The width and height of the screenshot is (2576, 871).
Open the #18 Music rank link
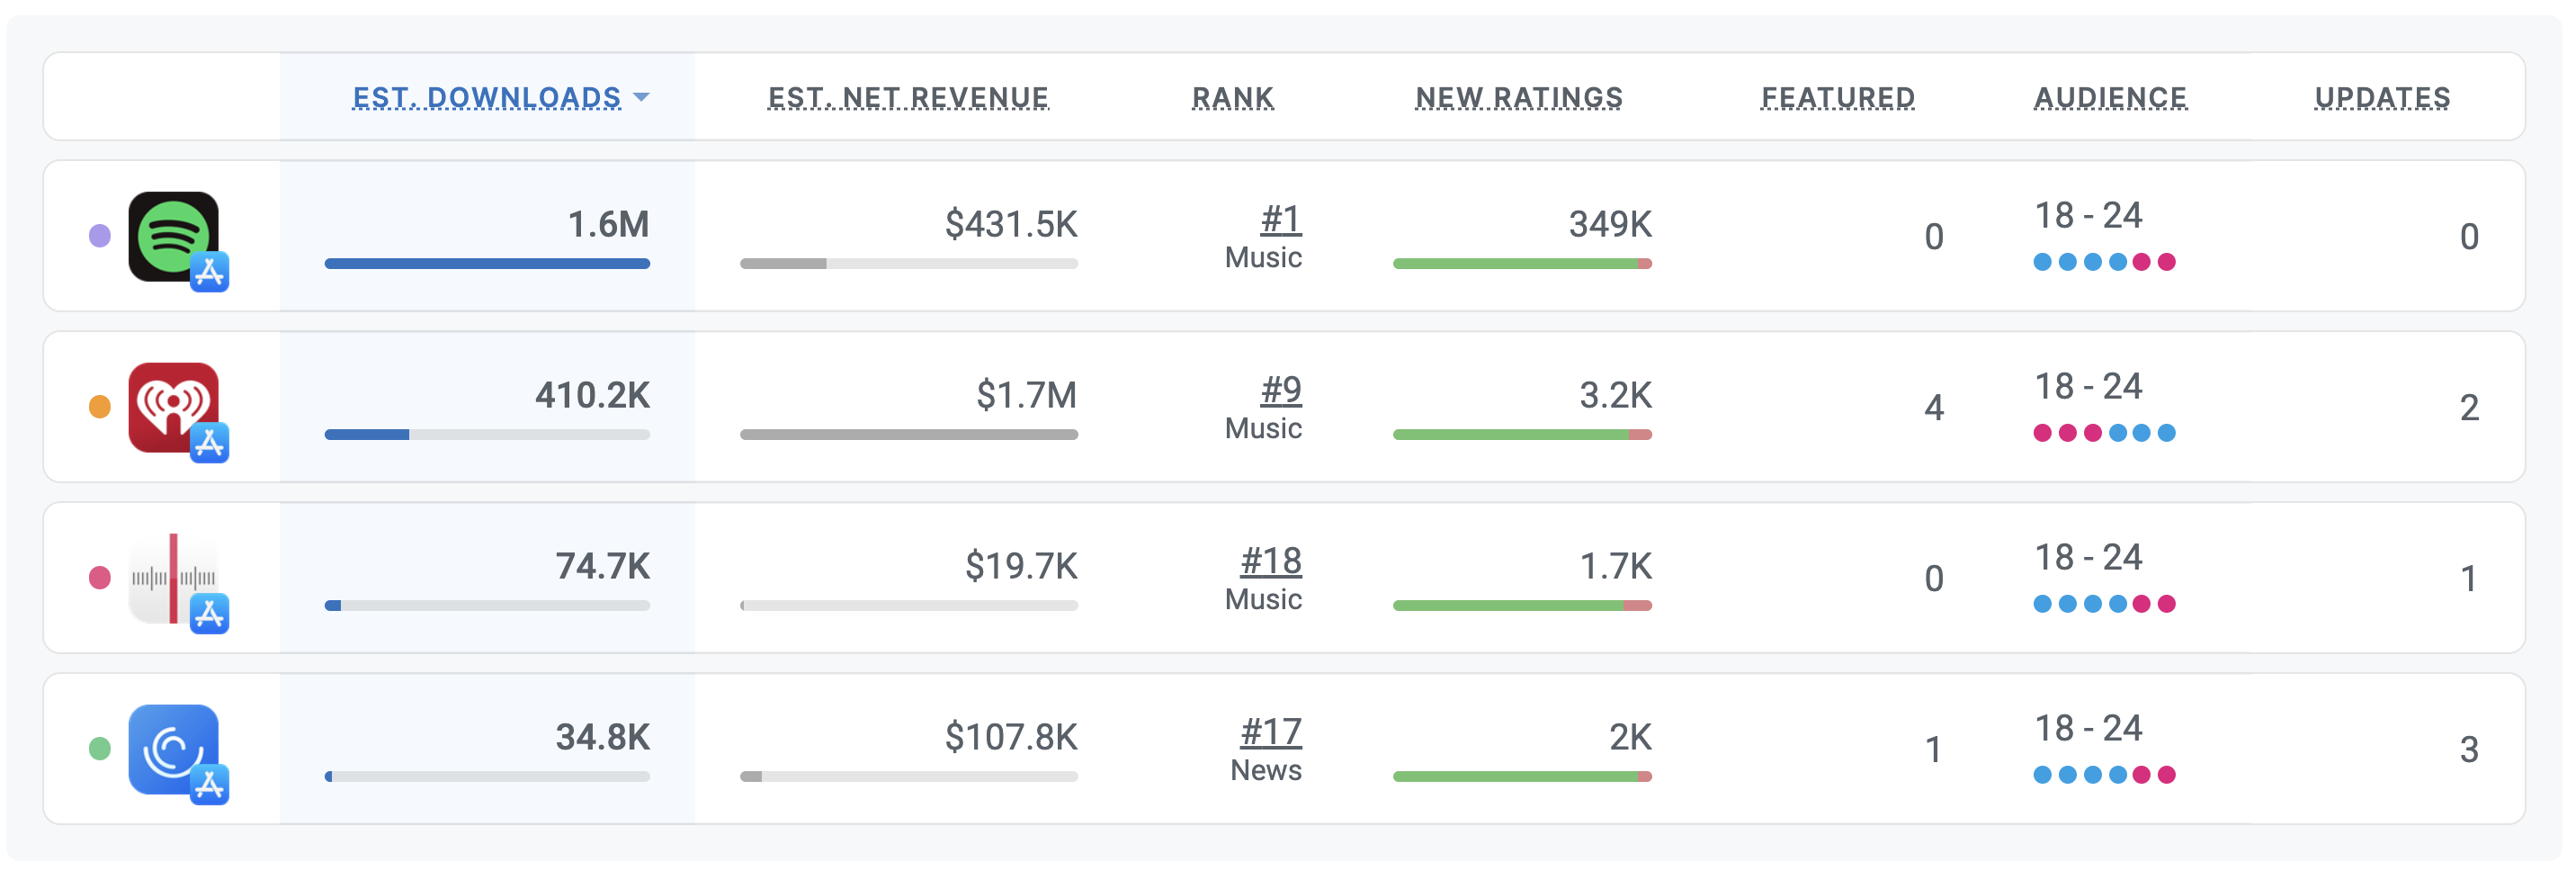(1271, 561)
